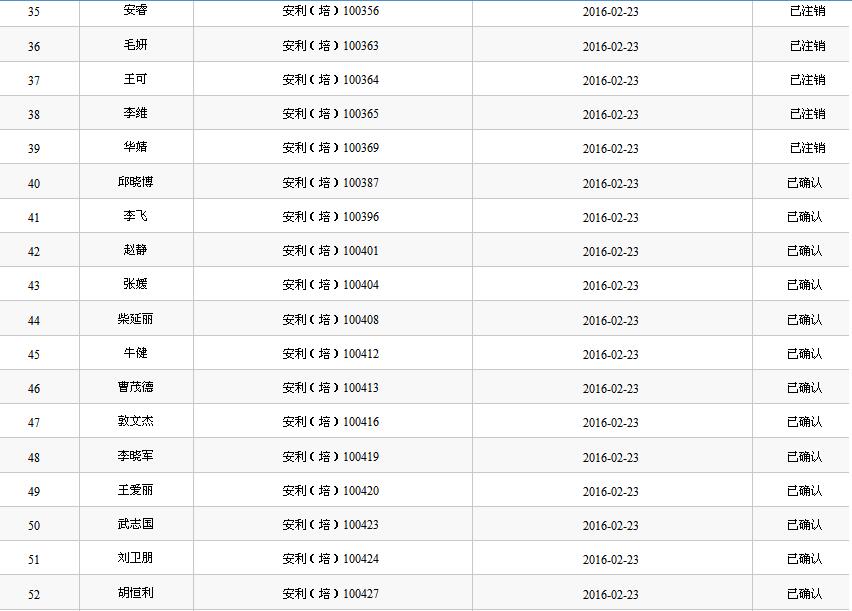Select certificate number 安利（培）100369
852x611 pixels.
330,148
